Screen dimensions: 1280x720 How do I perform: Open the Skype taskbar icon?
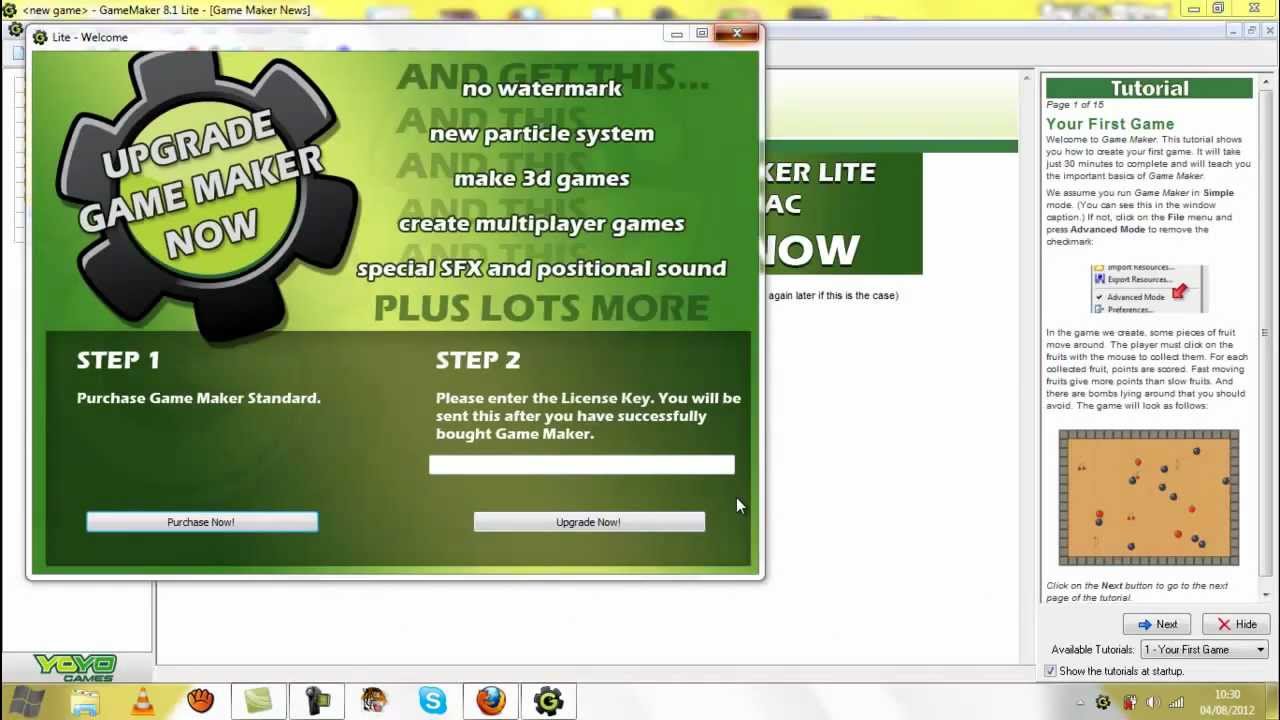click(x=433, y=701)
